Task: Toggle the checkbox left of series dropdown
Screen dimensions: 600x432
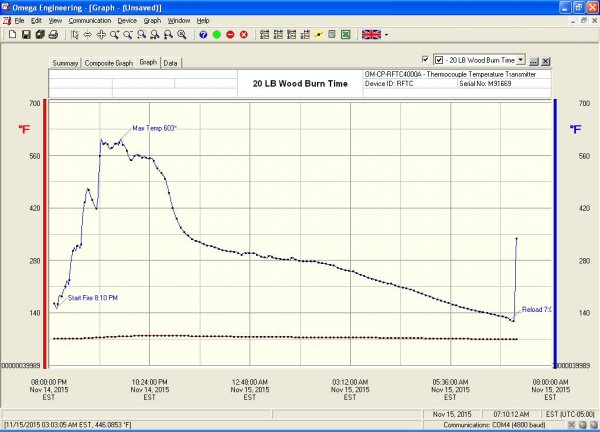Action: tap(426, 60)
